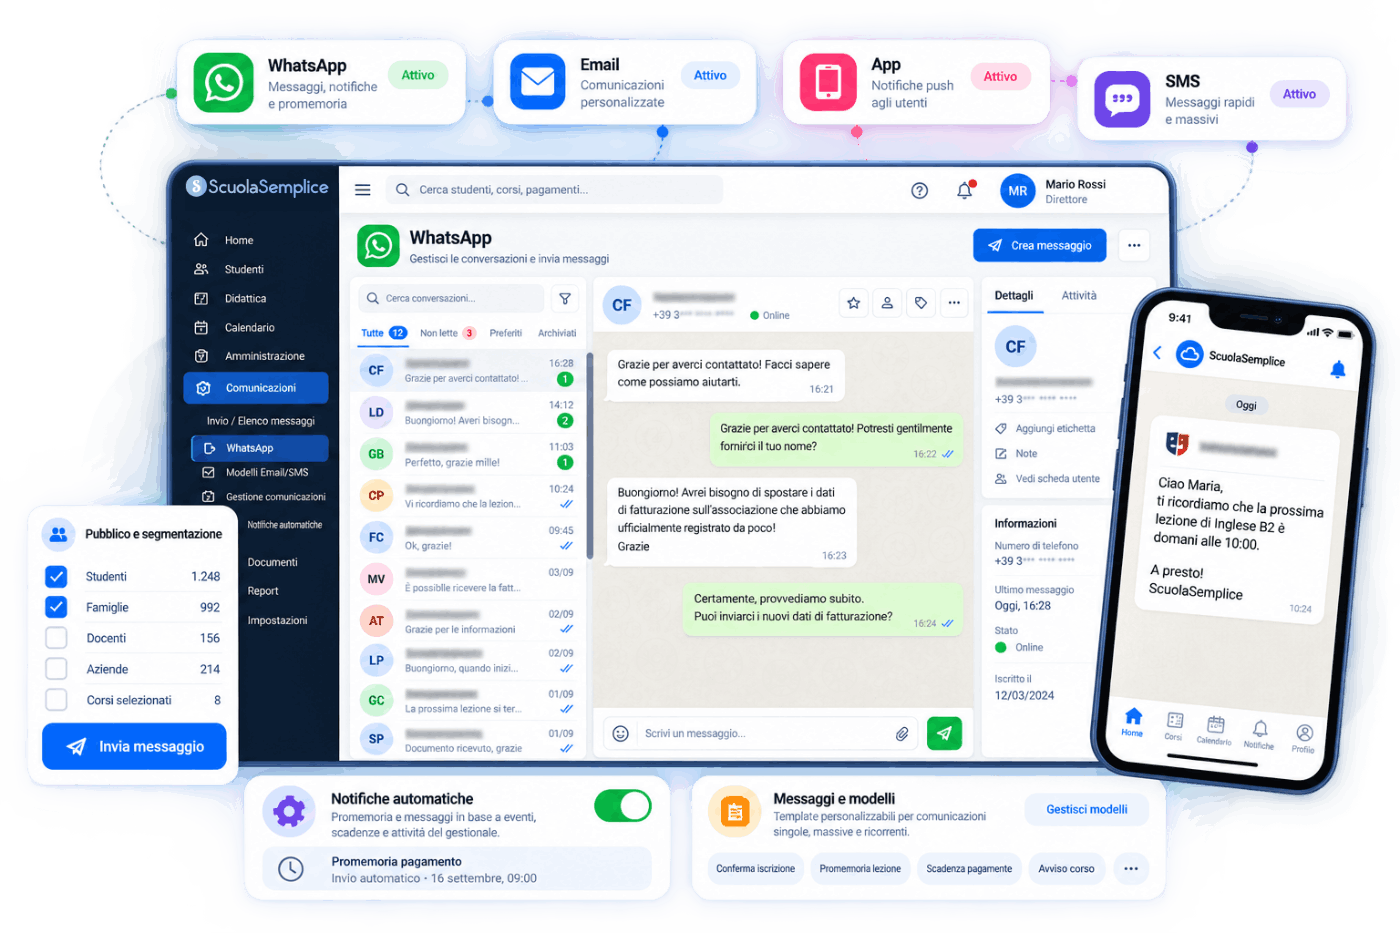Open help question mark icon
1400x933 pixels.
coord(919,191)
